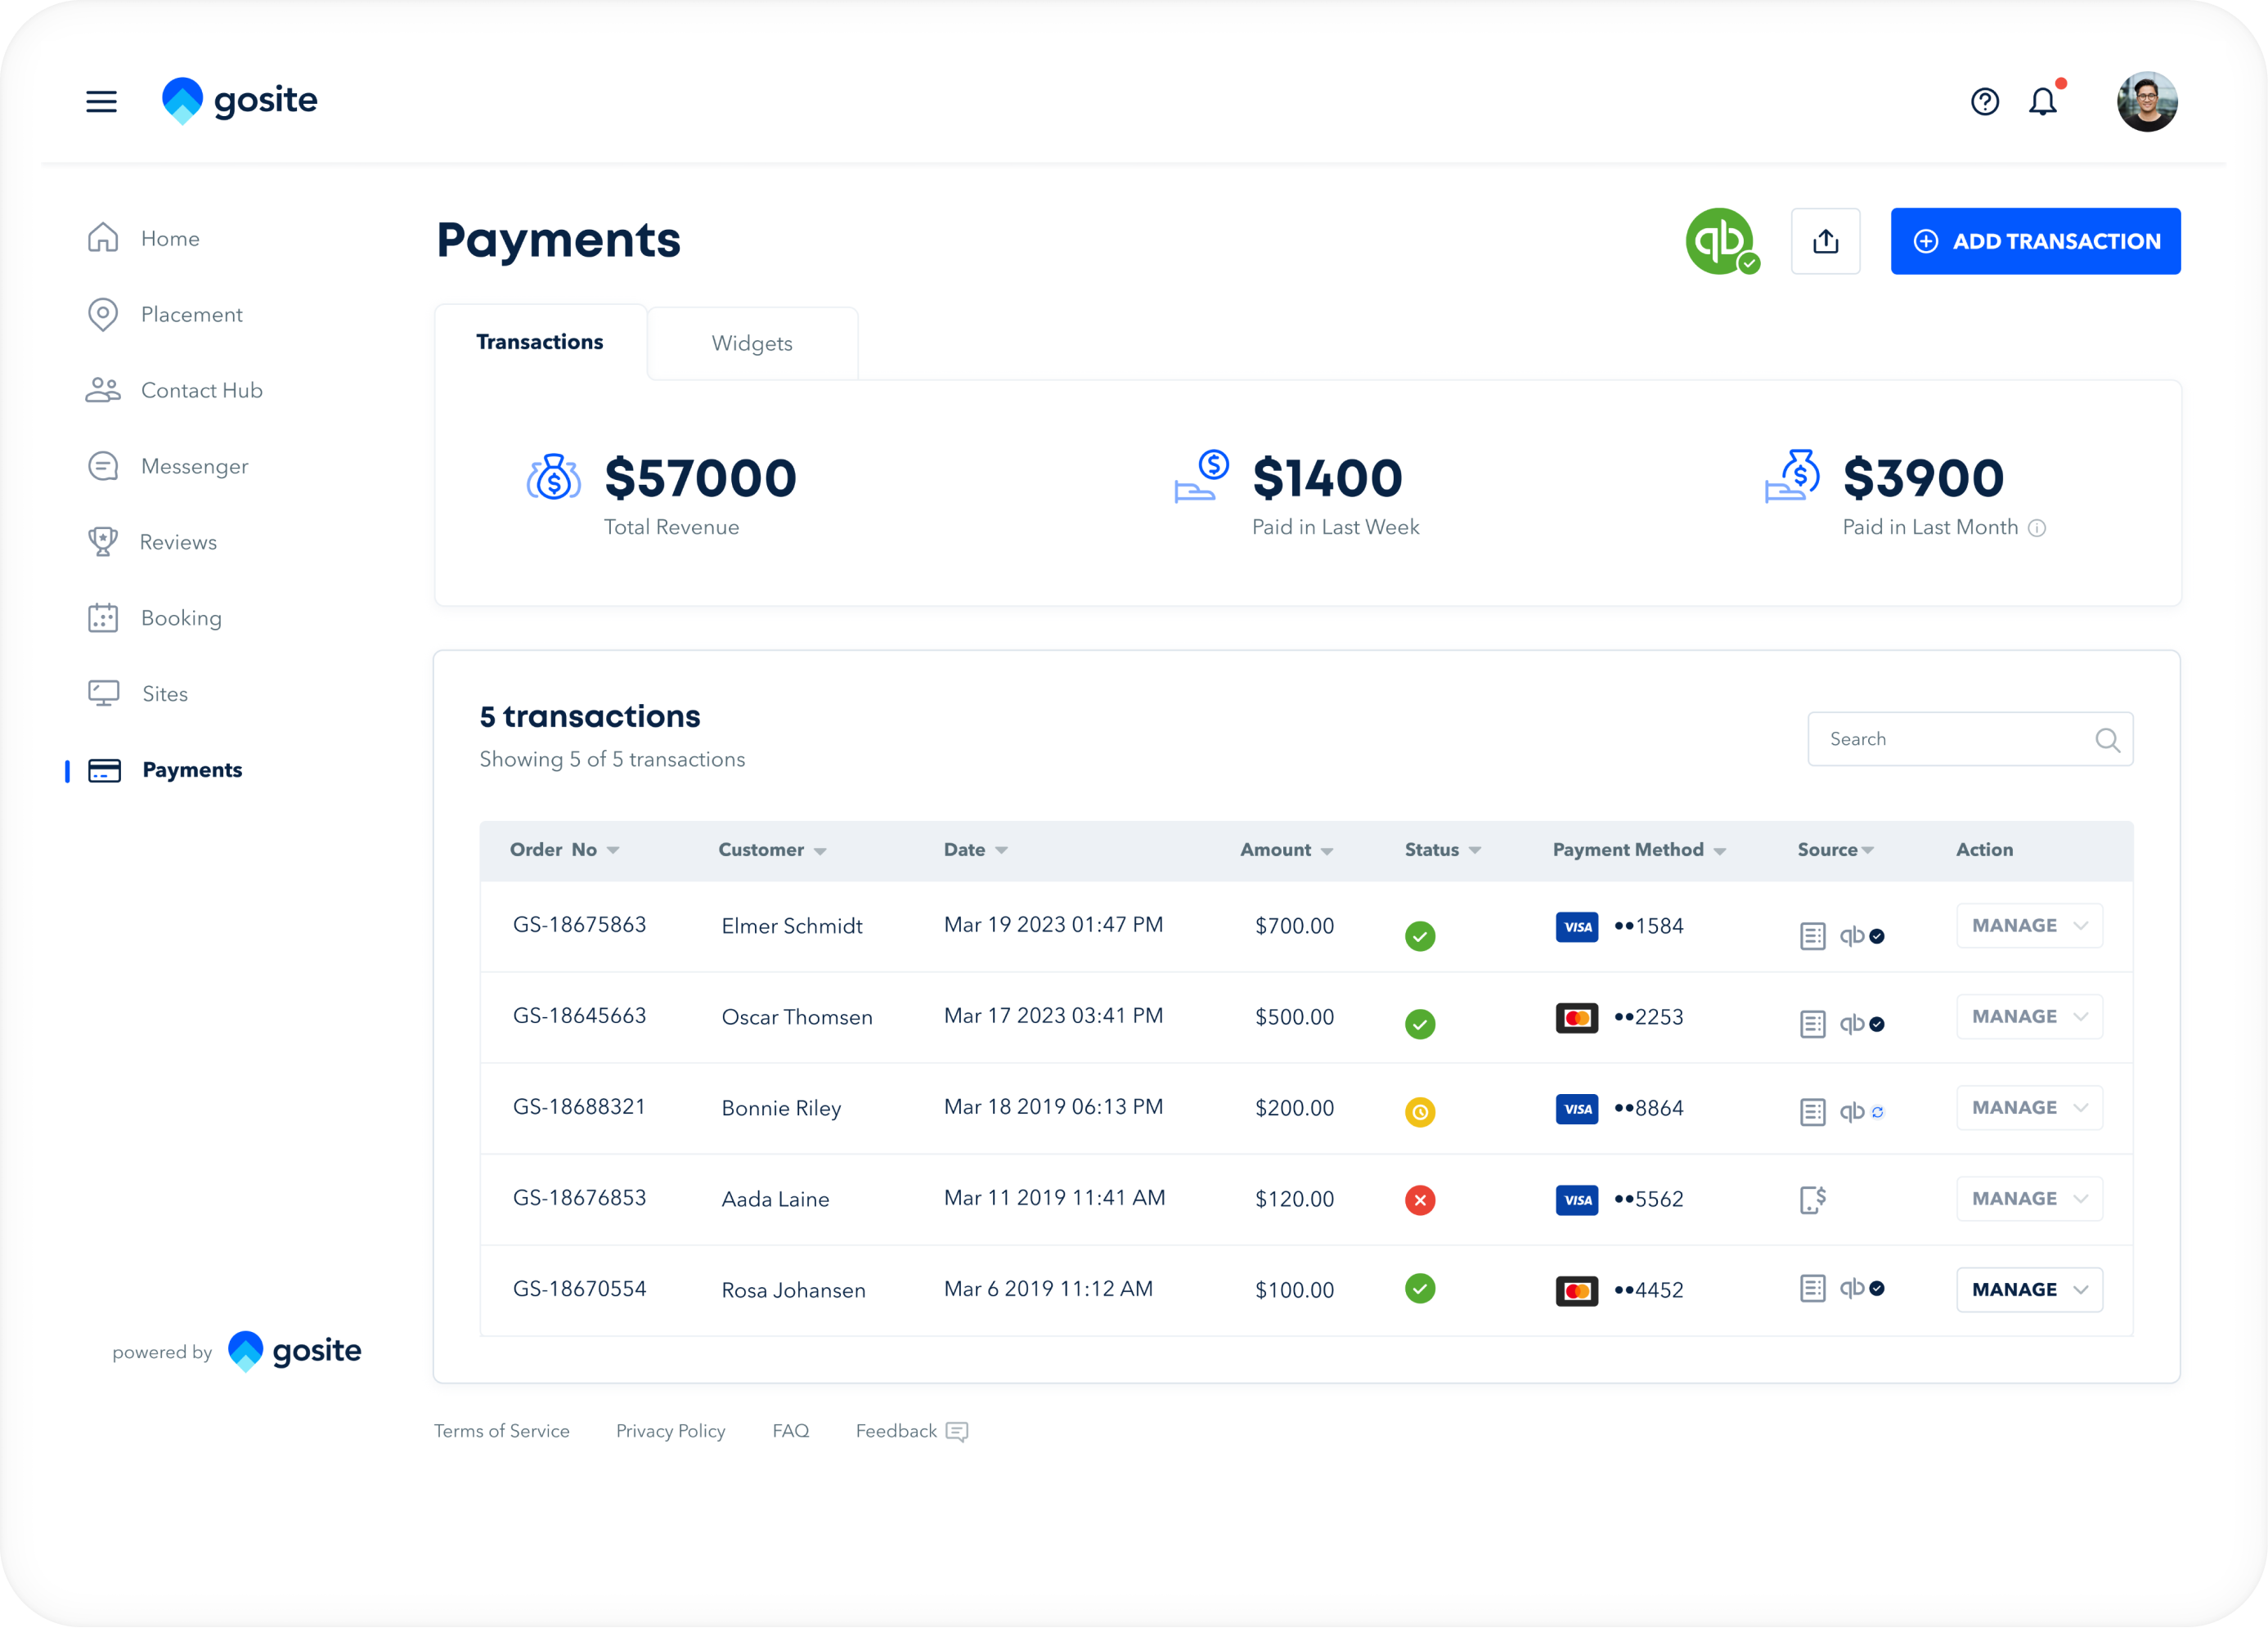Screen dimensions: 2268x1628
Task: Open Messenger from the sidebar
Action: (194, 465)
